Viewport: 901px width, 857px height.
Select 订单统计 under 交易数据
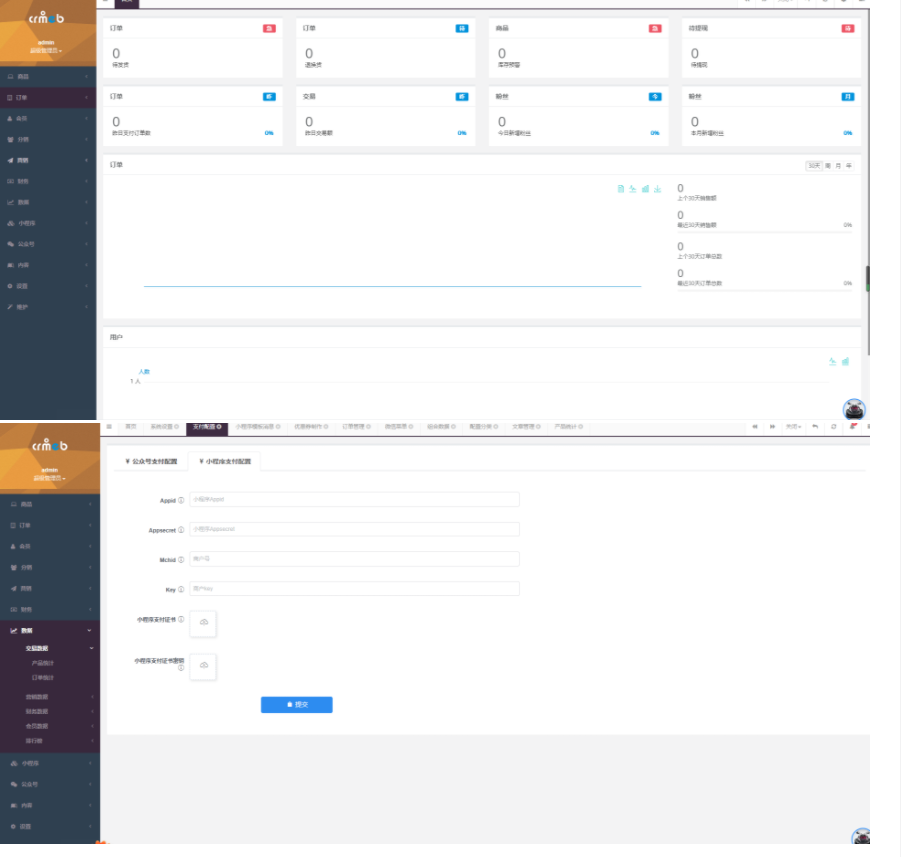click(x=43, y=678)
